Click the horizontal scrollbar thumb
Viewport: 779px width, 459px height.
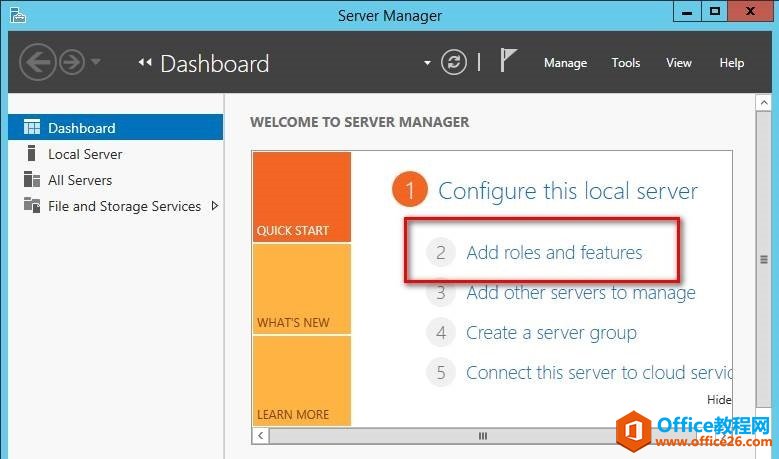pyautogui.click(x=483, y=436)
